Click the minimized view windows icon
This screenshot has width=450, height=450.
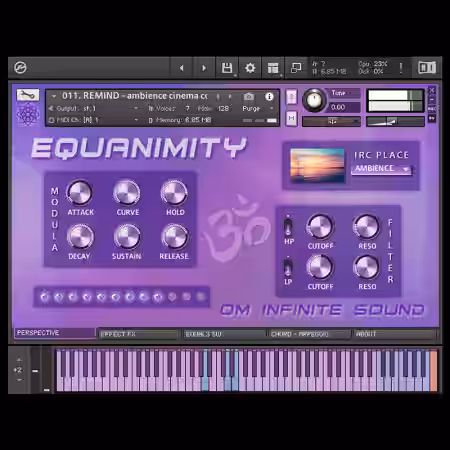pos(296,68)
